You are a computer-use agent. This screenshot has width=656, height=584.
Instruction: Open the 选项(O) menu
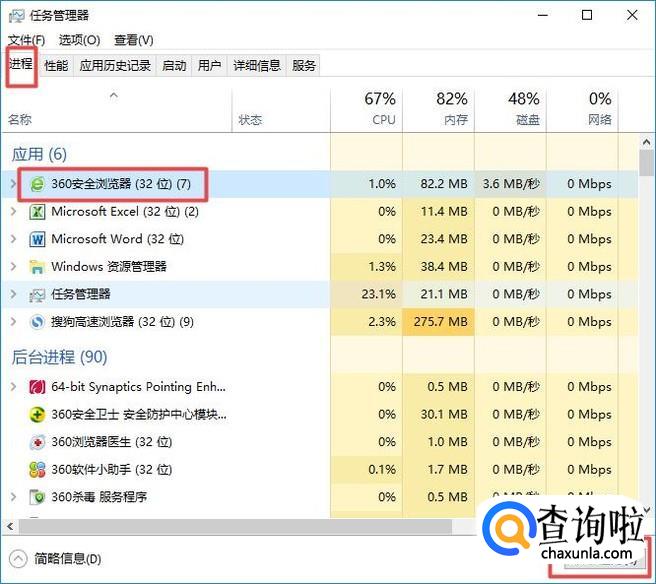pos(79,40)
